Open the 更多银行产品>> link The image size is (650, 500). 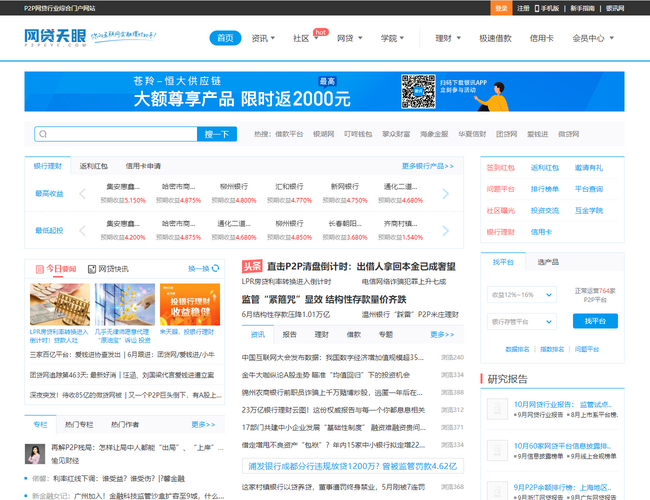pyautogui.click(x=427, y=166)
